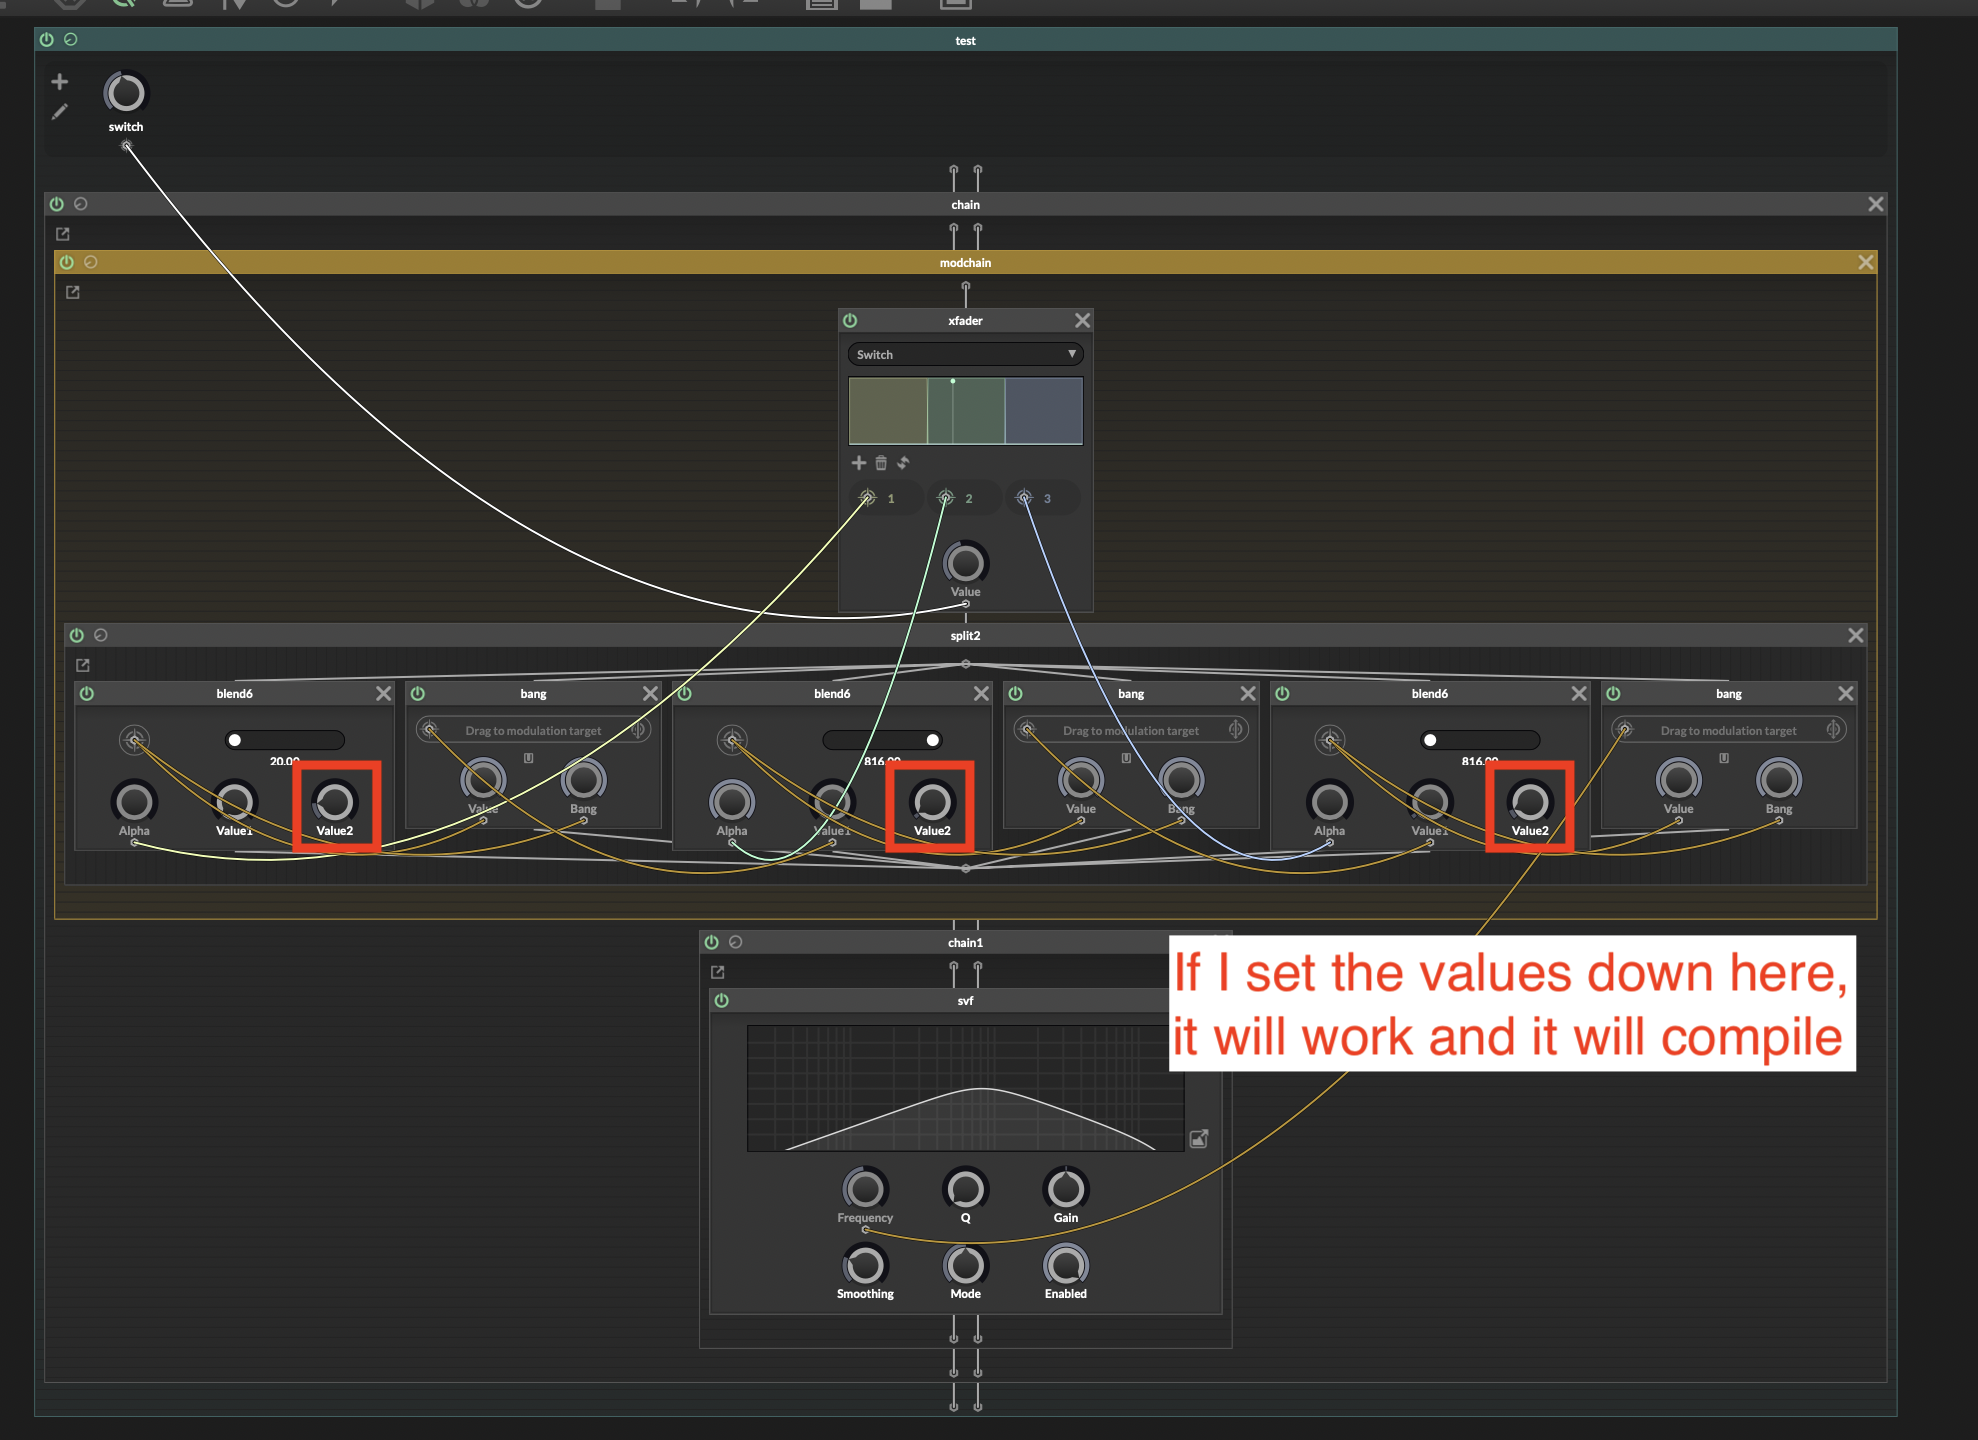The image size is (1978, 1440).
Task: Disable the svf filter module
Action: click(721, 1000)
